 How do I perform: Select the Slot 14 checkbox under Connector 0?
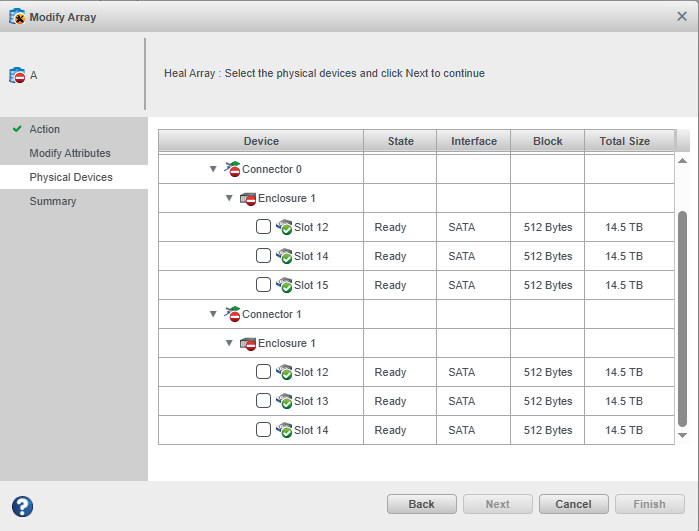[263, 256]
